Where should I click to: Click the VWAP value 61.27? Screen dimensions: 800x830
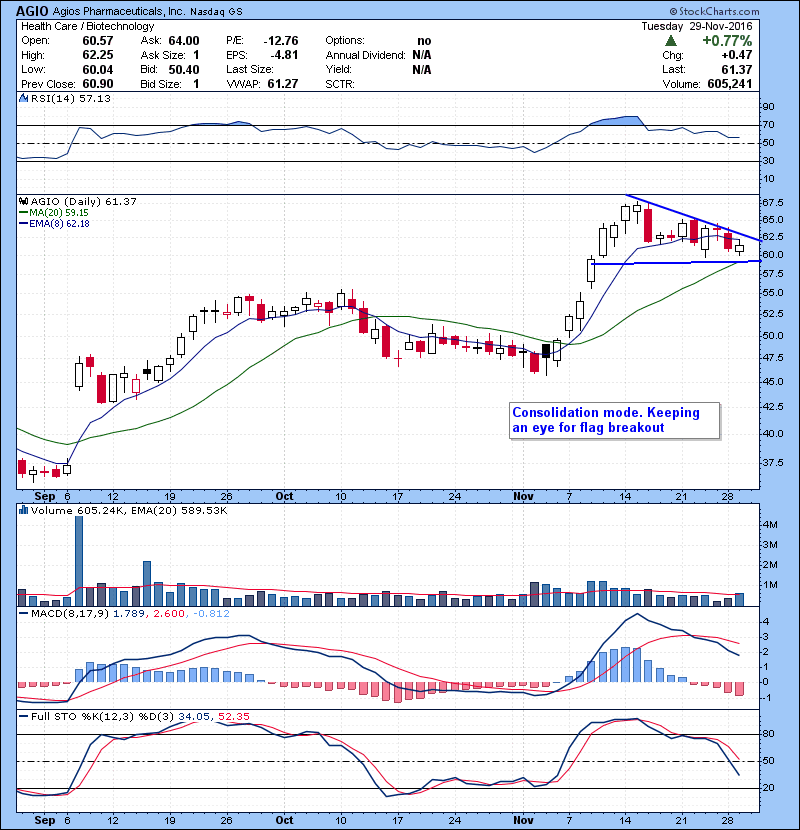tap(283, 84)
